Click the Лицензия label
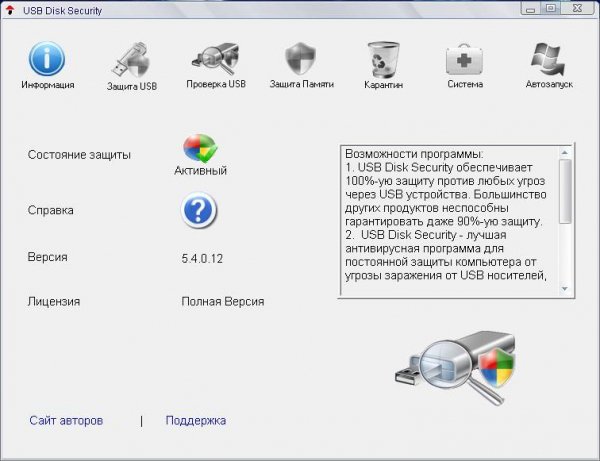 [x=54, y=301]
